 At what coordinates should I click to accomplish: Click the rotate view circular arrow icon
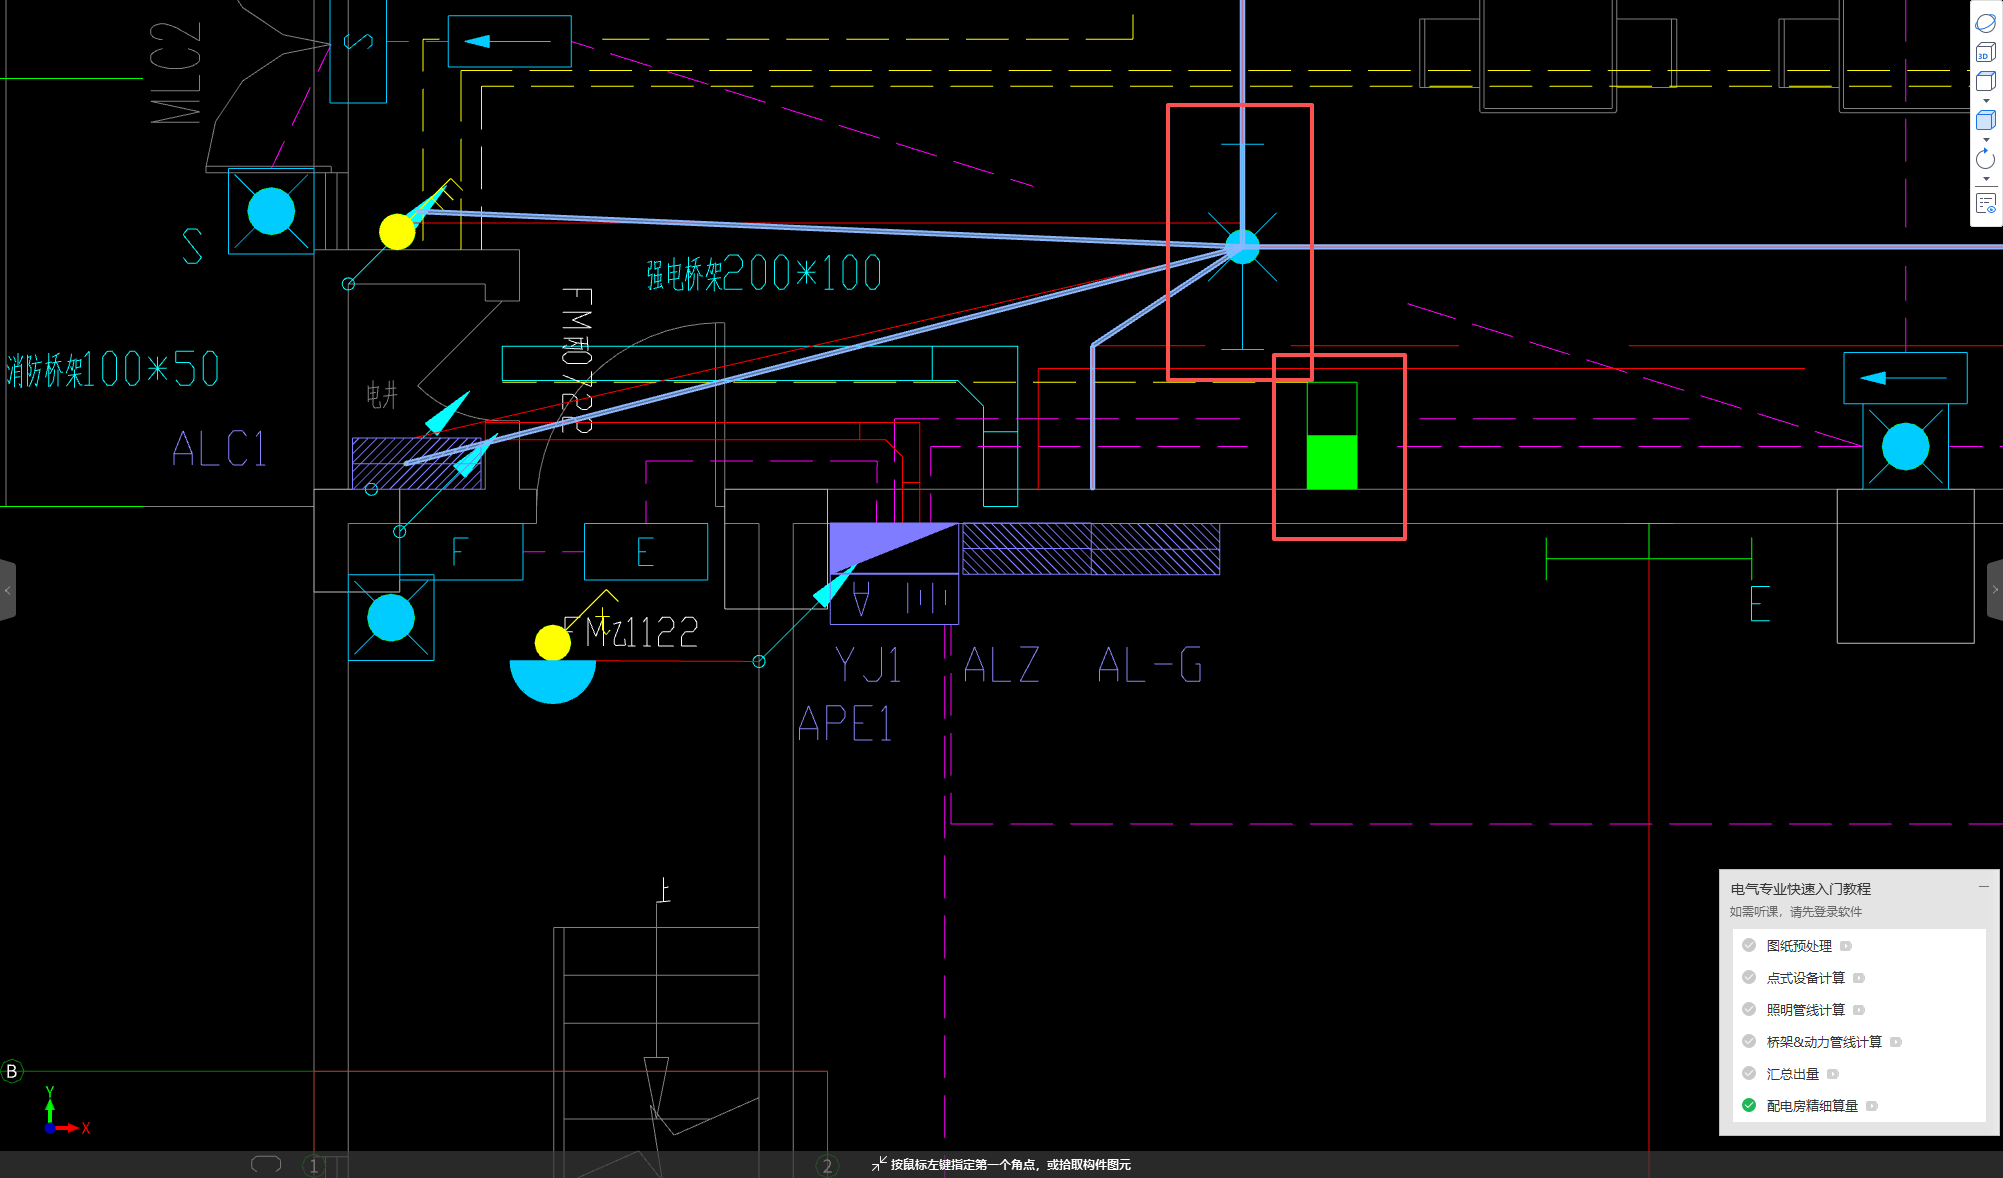coord(1985,159)
